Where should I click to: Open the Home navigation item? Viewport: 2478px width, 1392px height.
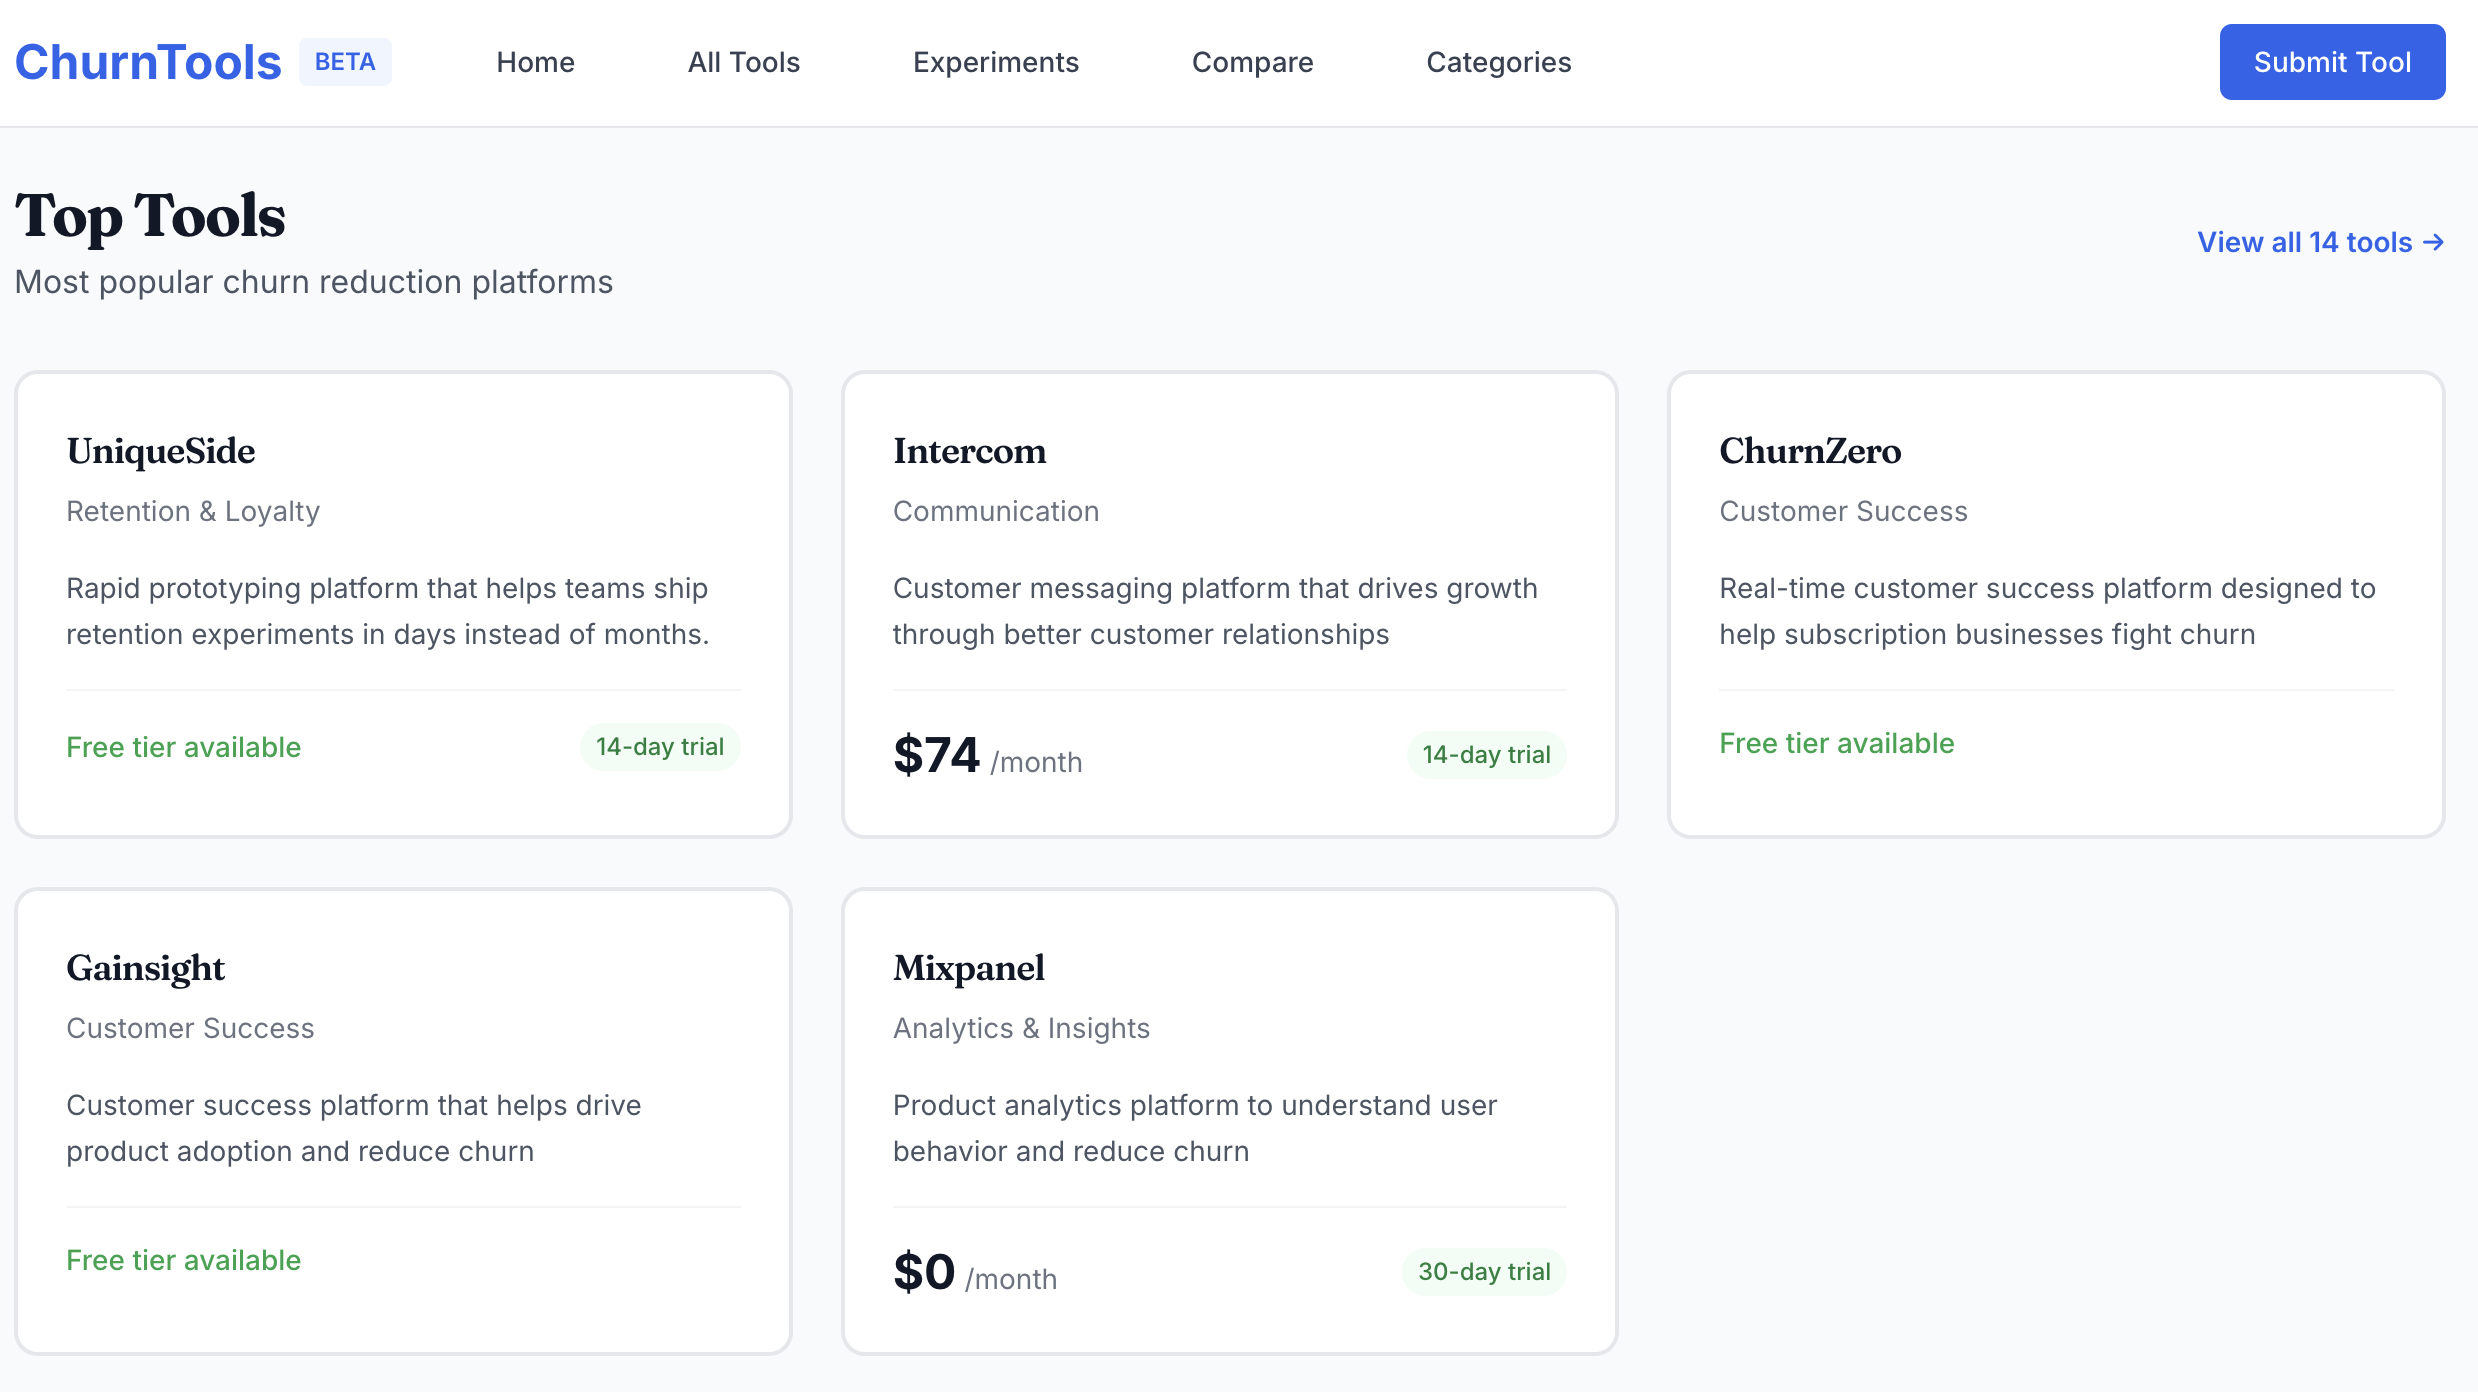tap(534, 62)
